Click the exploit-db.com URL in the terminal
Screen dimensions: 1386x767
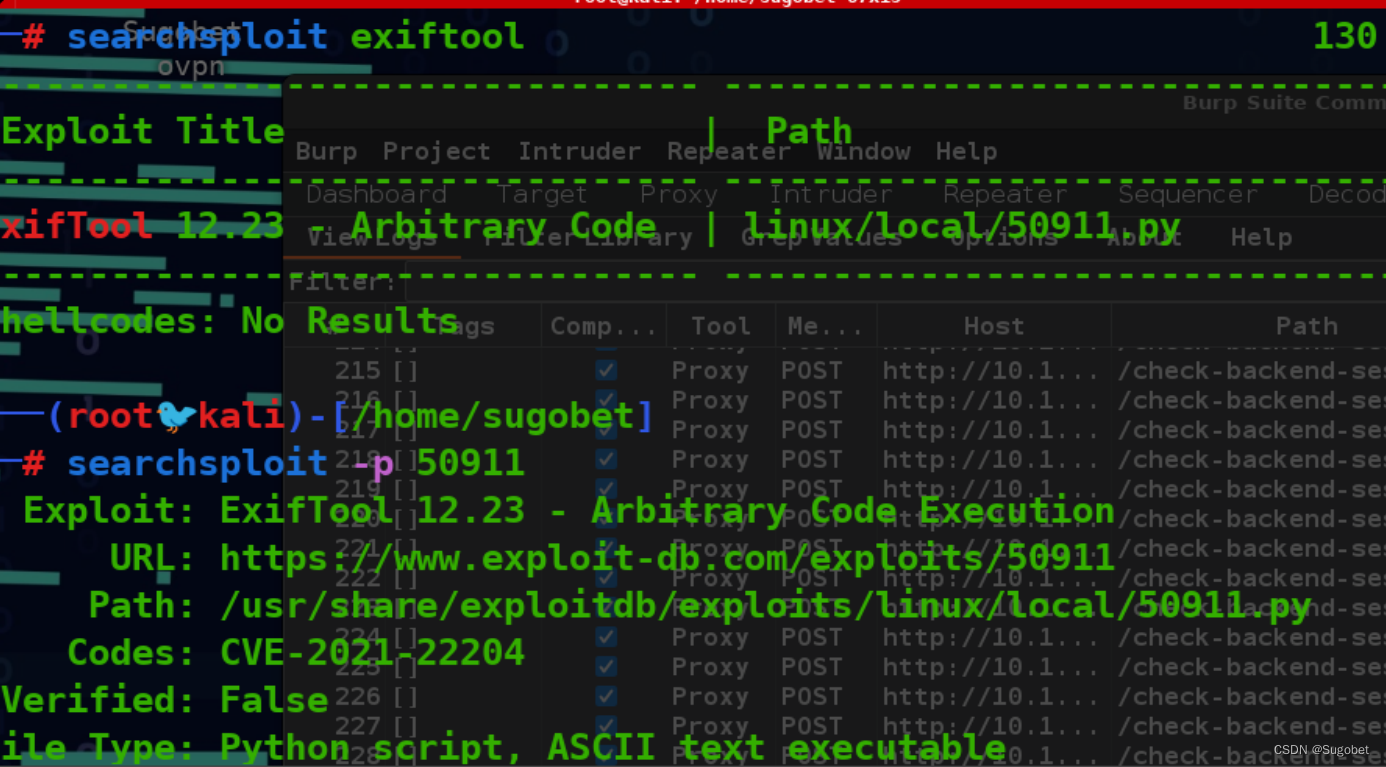click(667, 558)
